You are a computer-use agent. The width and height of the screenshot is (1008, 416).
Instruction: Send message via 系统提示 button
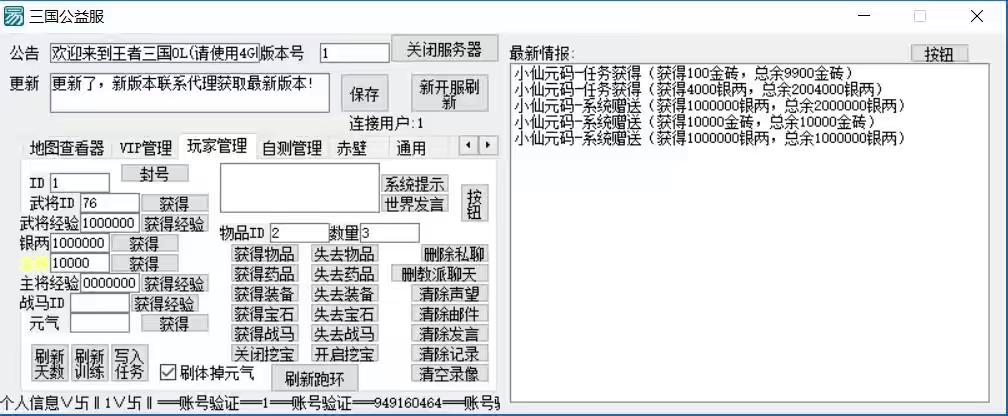click(414, 184)
